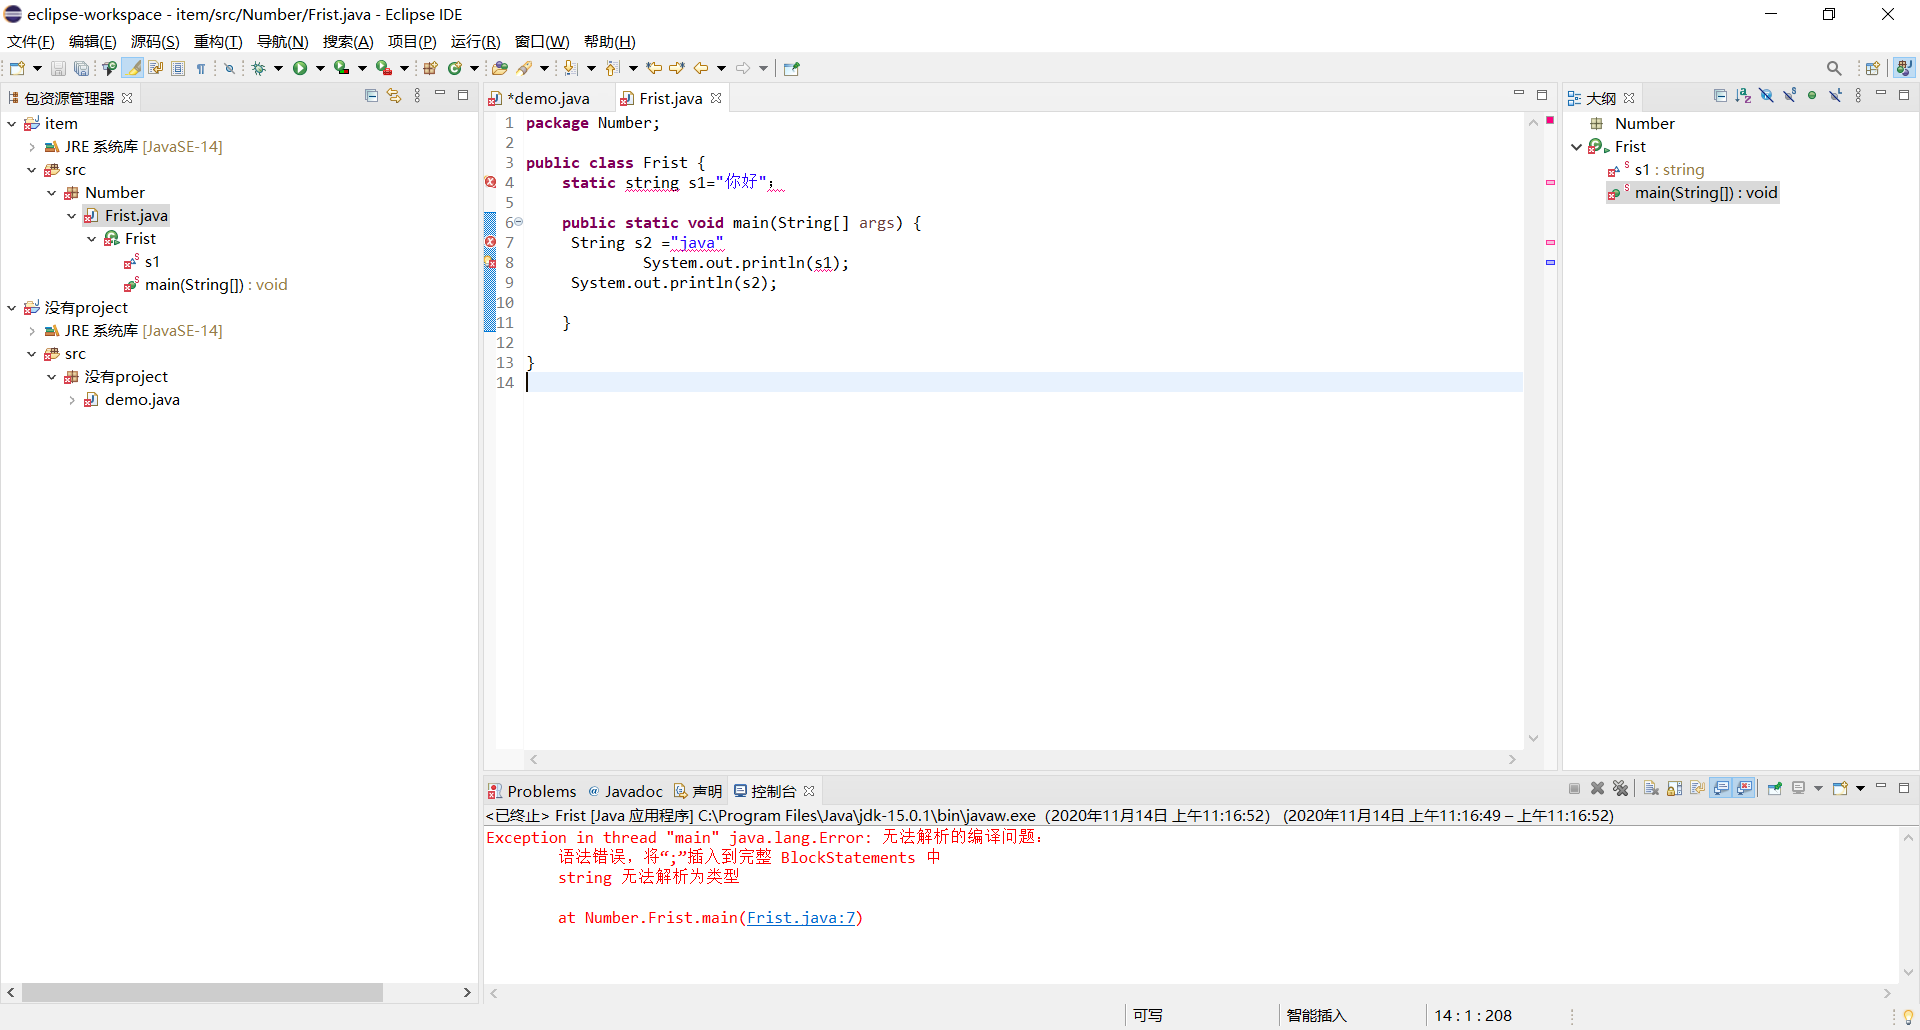Viewport: 1920px width, 1030px height.
Task: Click the Save All toolbar icon
Action: click(81, 68)
